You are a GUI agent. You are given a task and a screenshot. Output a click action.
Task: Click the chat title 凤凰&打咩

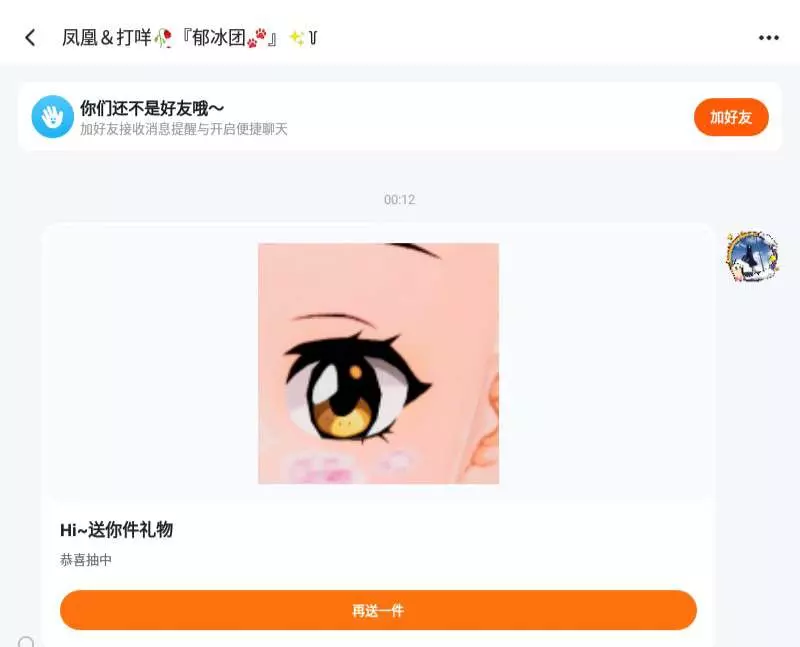click(107, 38)
